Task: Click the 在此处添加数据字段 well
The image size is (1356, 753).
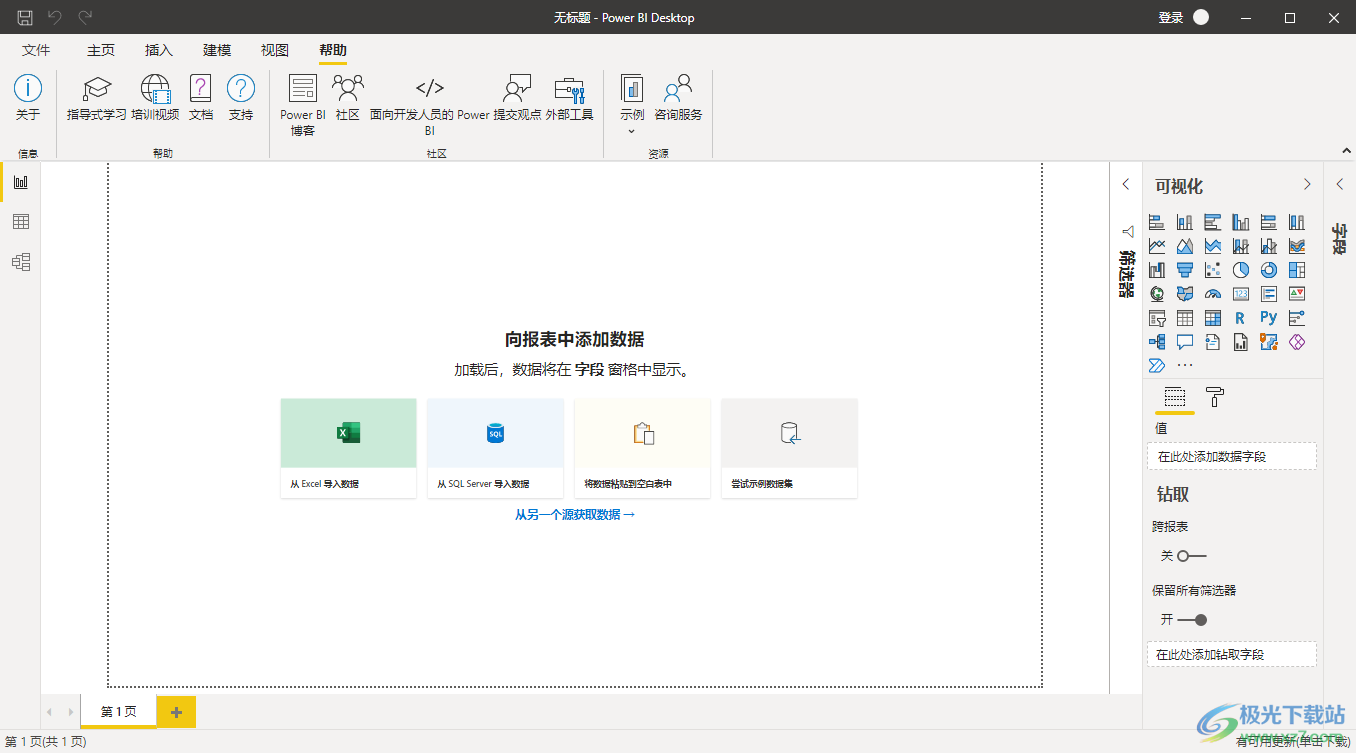Action: pyautogui.click(x=1232, y=456)
